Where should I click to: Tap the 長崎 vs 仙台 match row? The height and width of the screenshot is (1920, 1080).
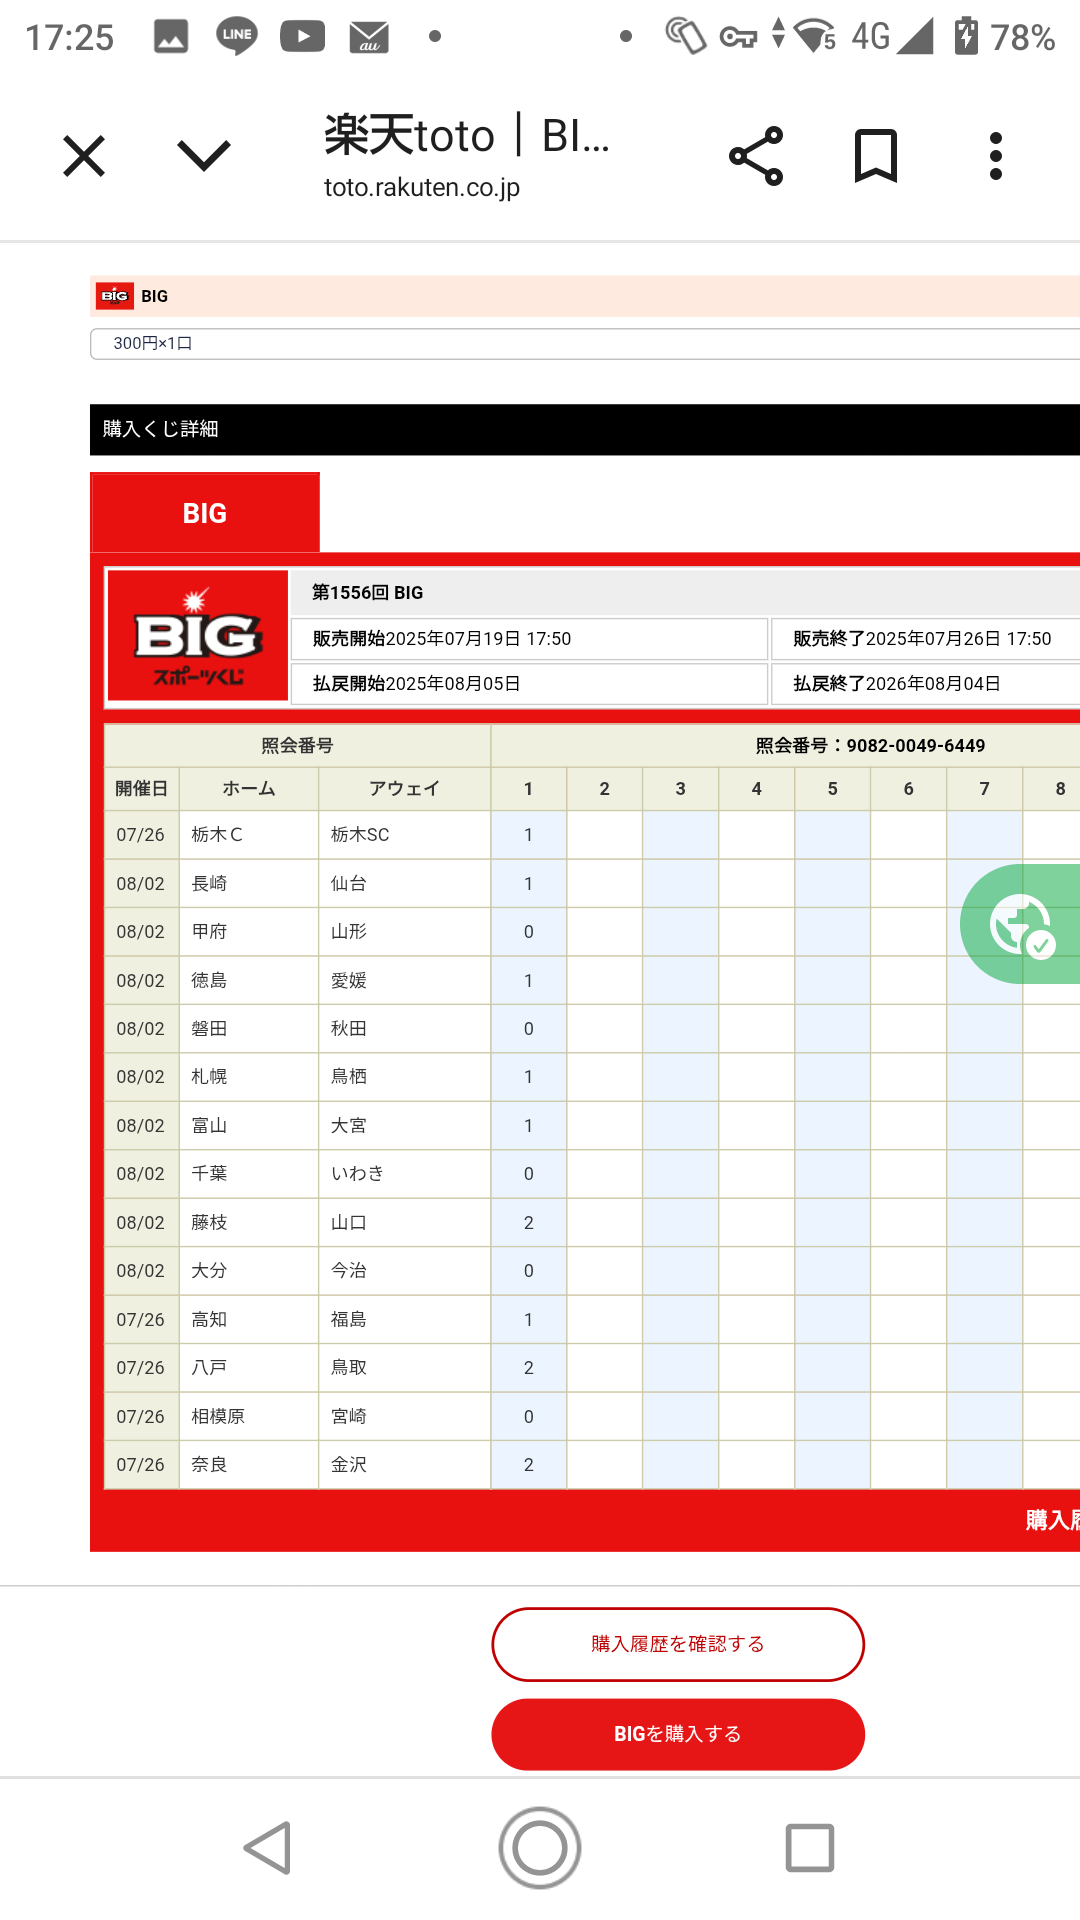pos(298,883)
